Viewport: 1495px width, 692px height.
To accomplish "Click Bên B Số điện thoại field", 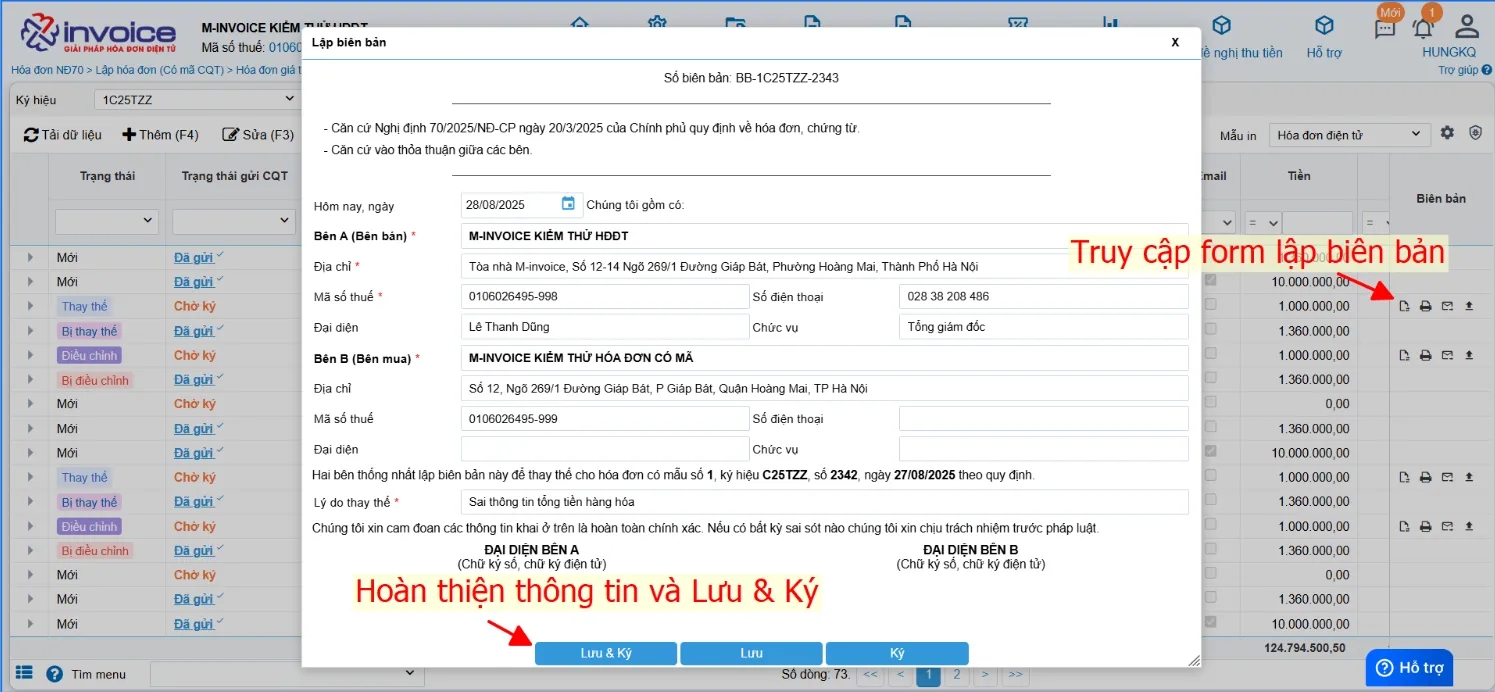I will pyautogui.click(x=1043, y=419).
